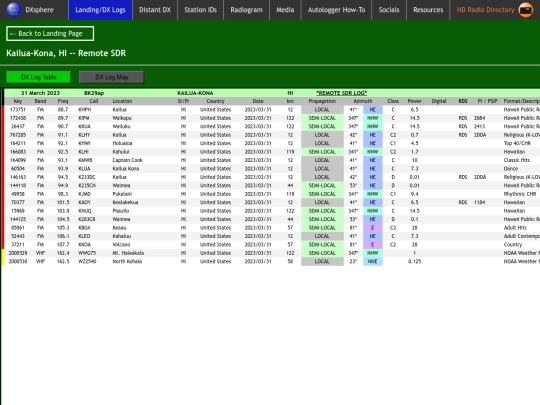Click the Kahului location cell
The height and width of the screenshot is (405, 540).
121,152
